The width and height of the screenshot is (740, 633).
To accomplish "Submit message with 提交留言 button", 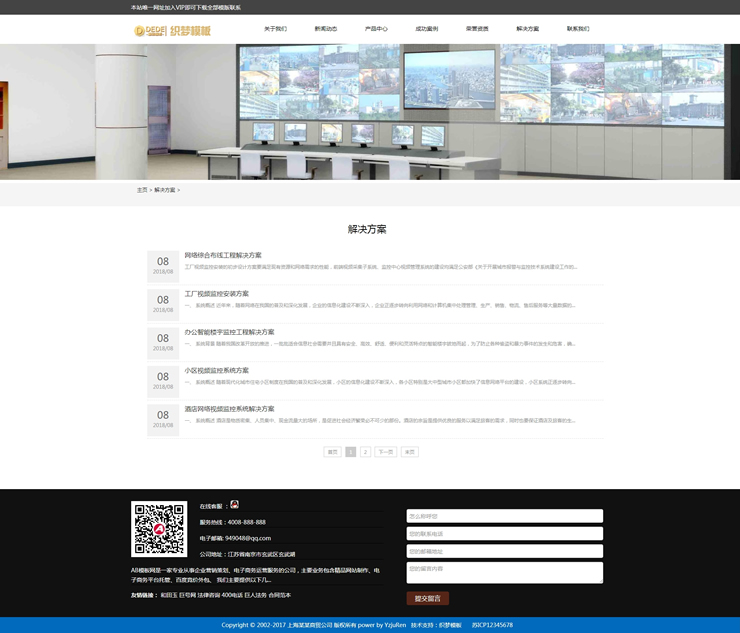I will [x=427, y=598].
